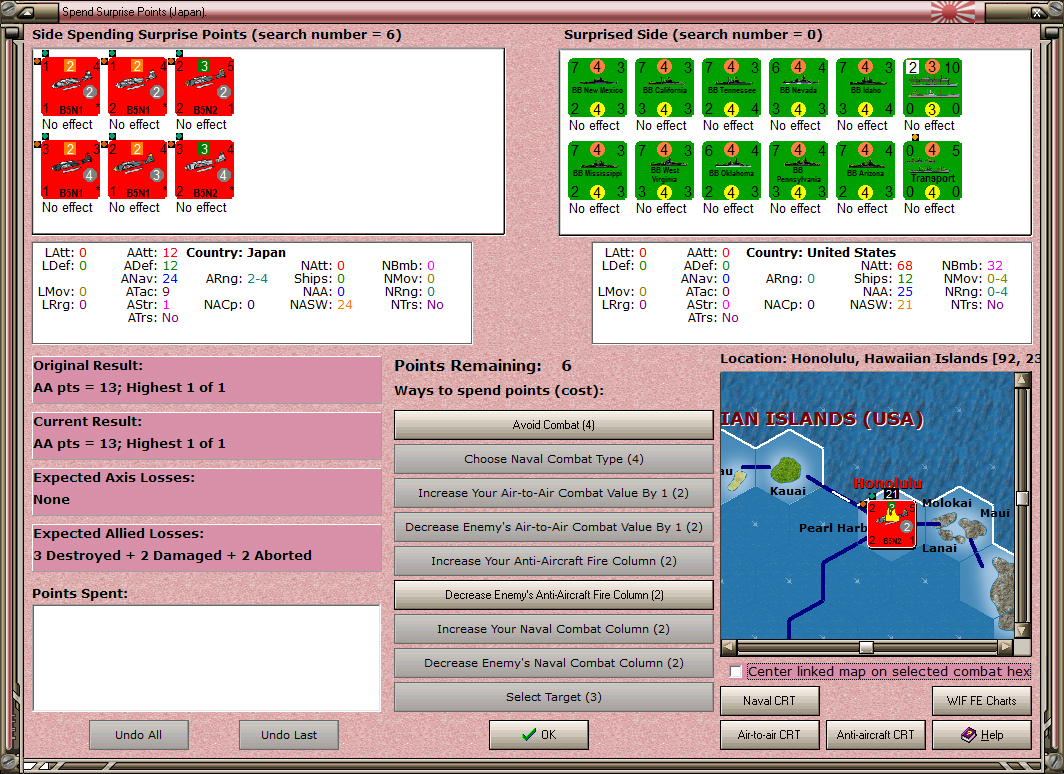
Task: Click the Kauai island on the map
Action: click(786, 470)
